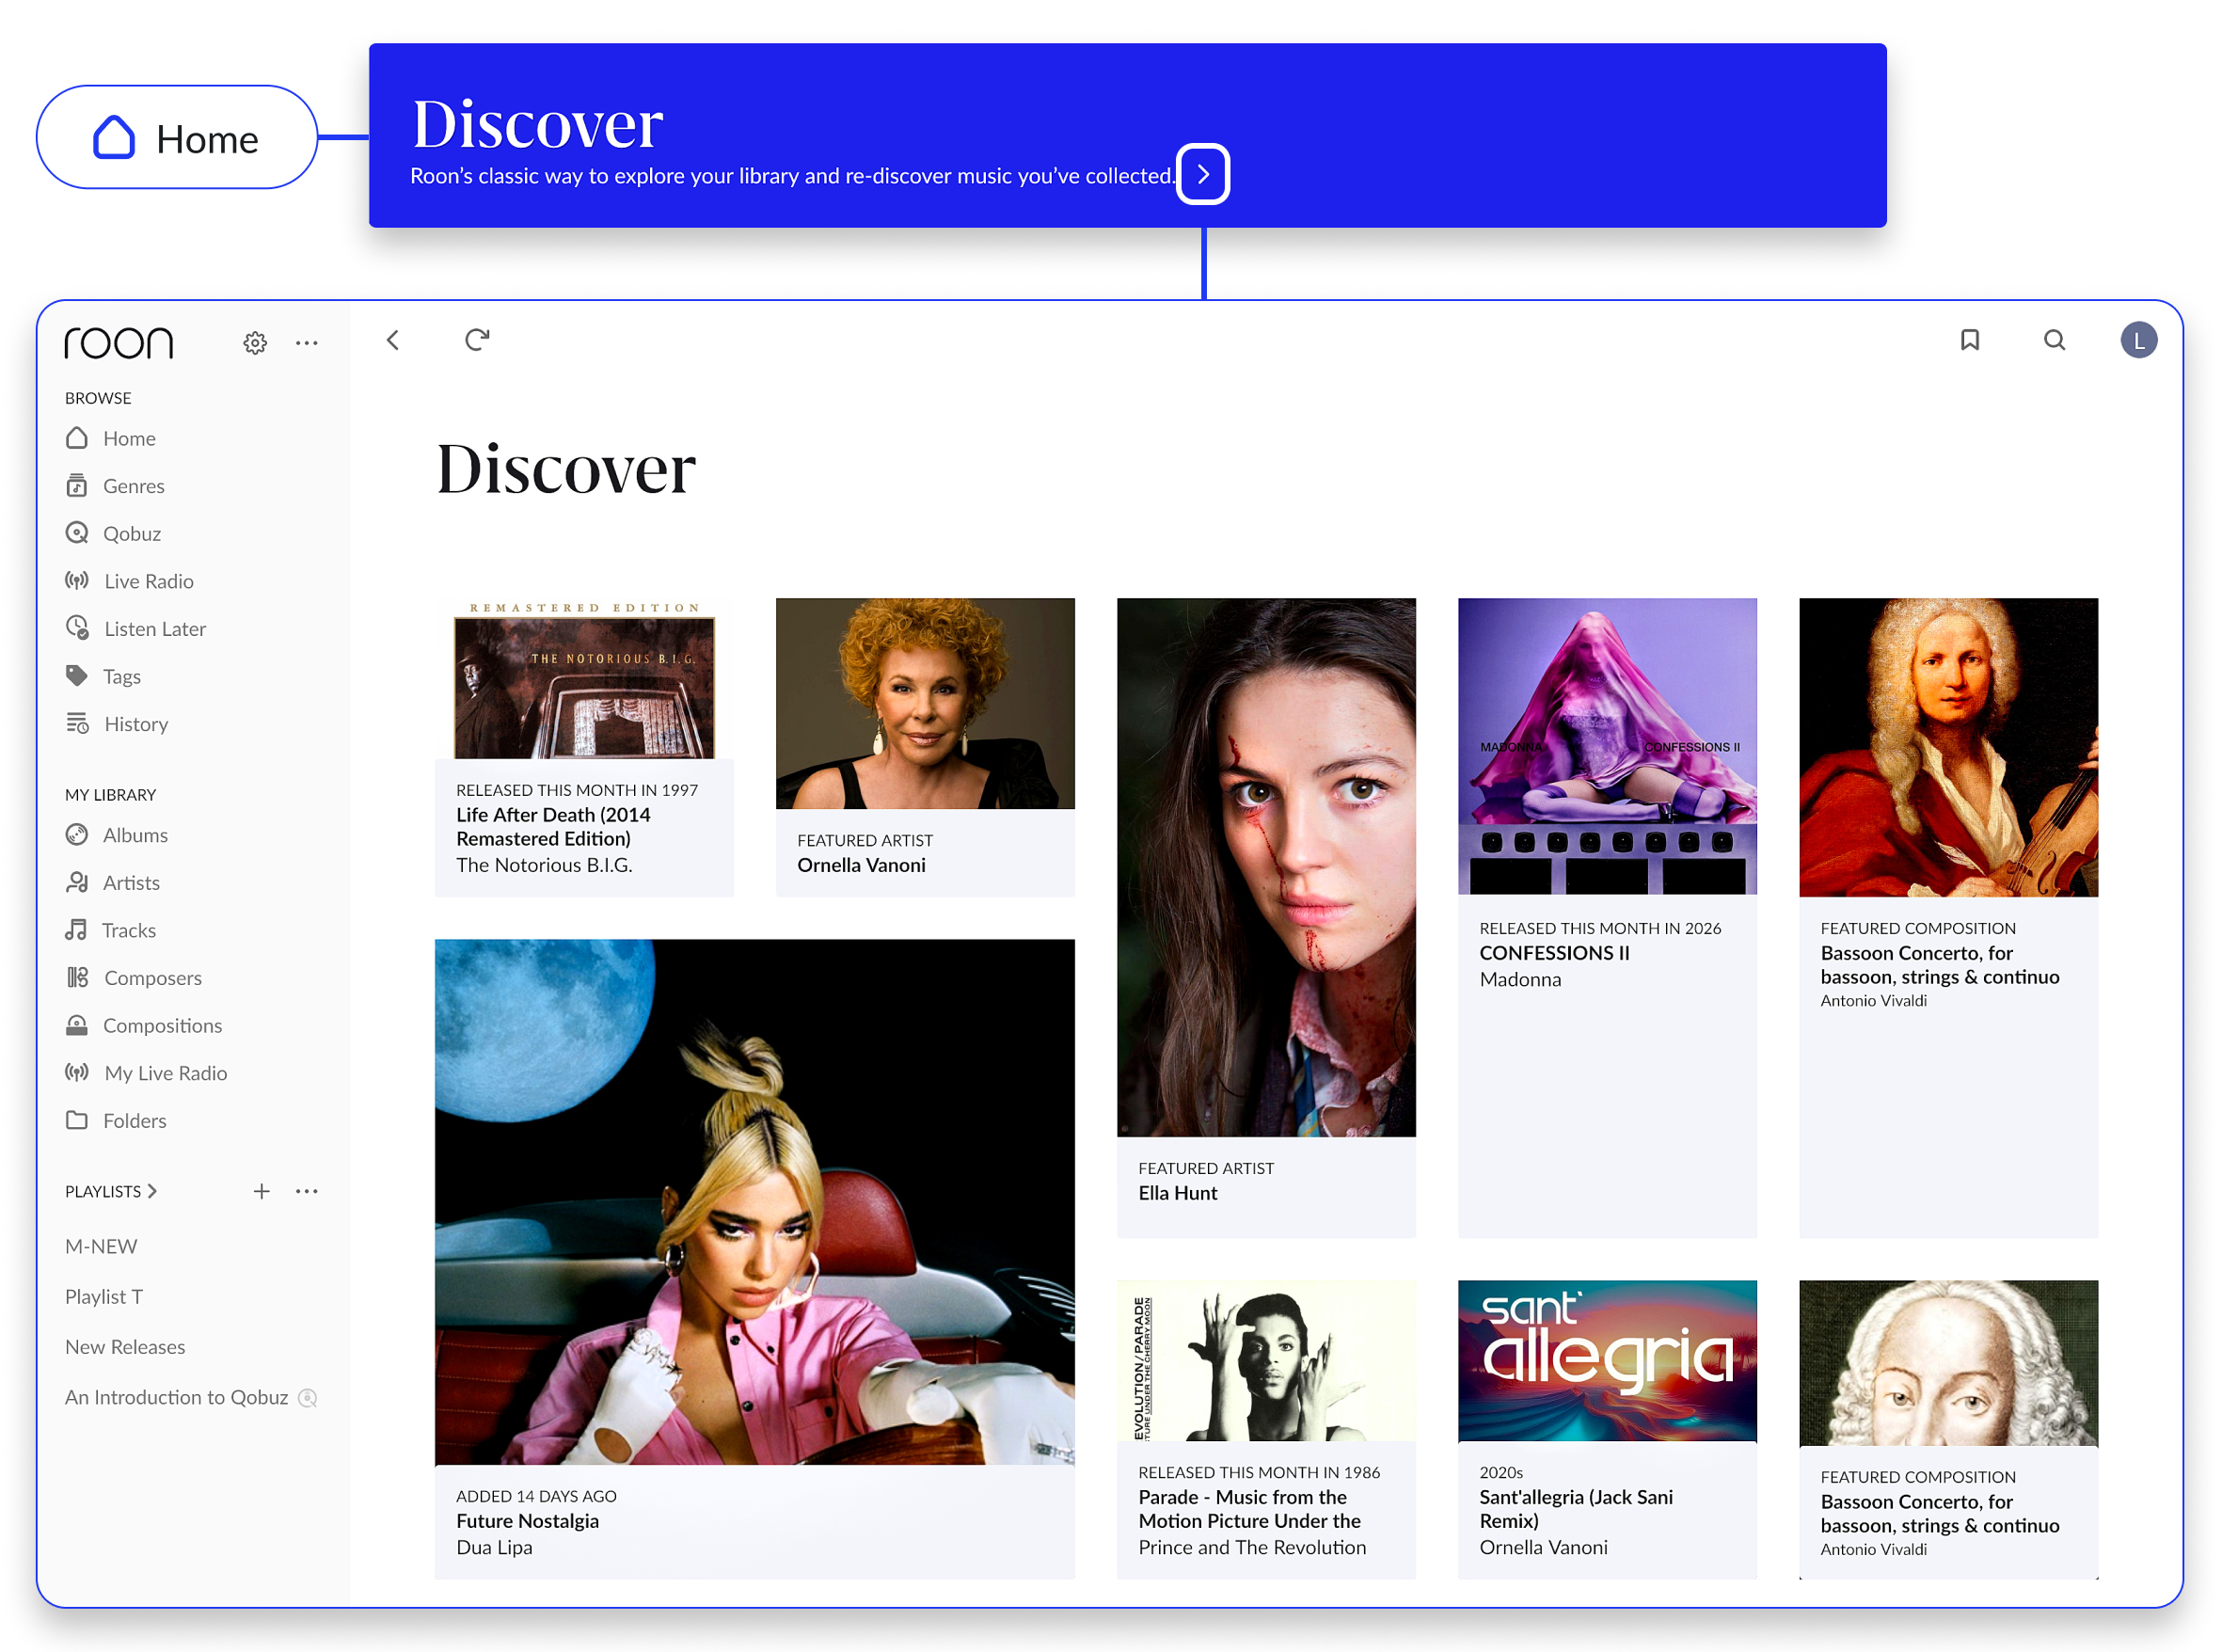Open featured artist Ornella Vanoni photo

click(925, 703)
